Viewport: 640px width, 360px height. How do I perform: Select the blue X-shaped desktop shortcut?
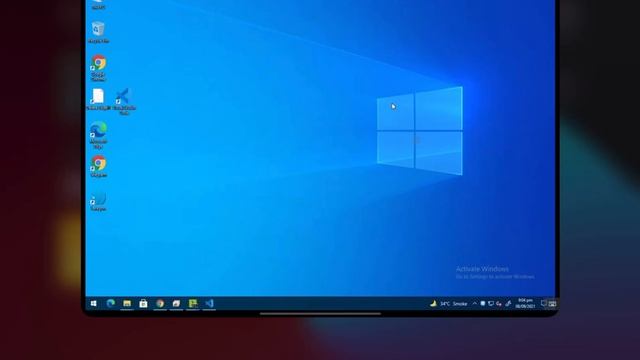tap(123, 101)
